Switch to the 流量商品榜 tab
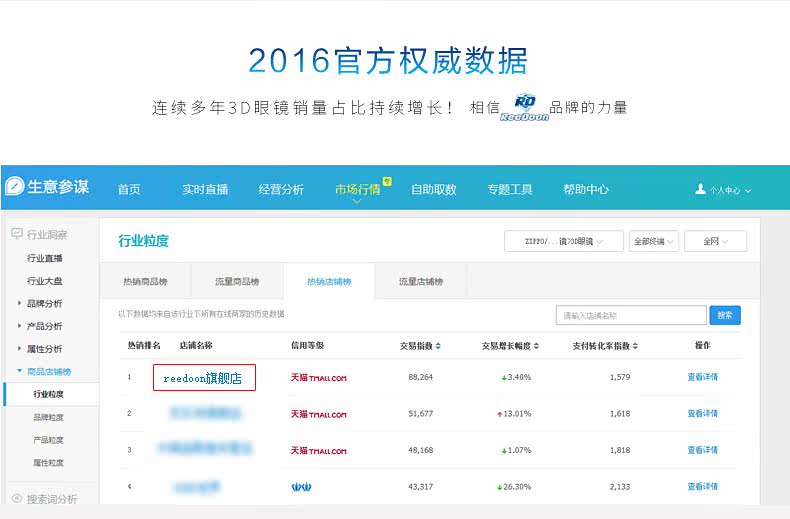Screen dimensions: 790x519 (x=237, y=281)
